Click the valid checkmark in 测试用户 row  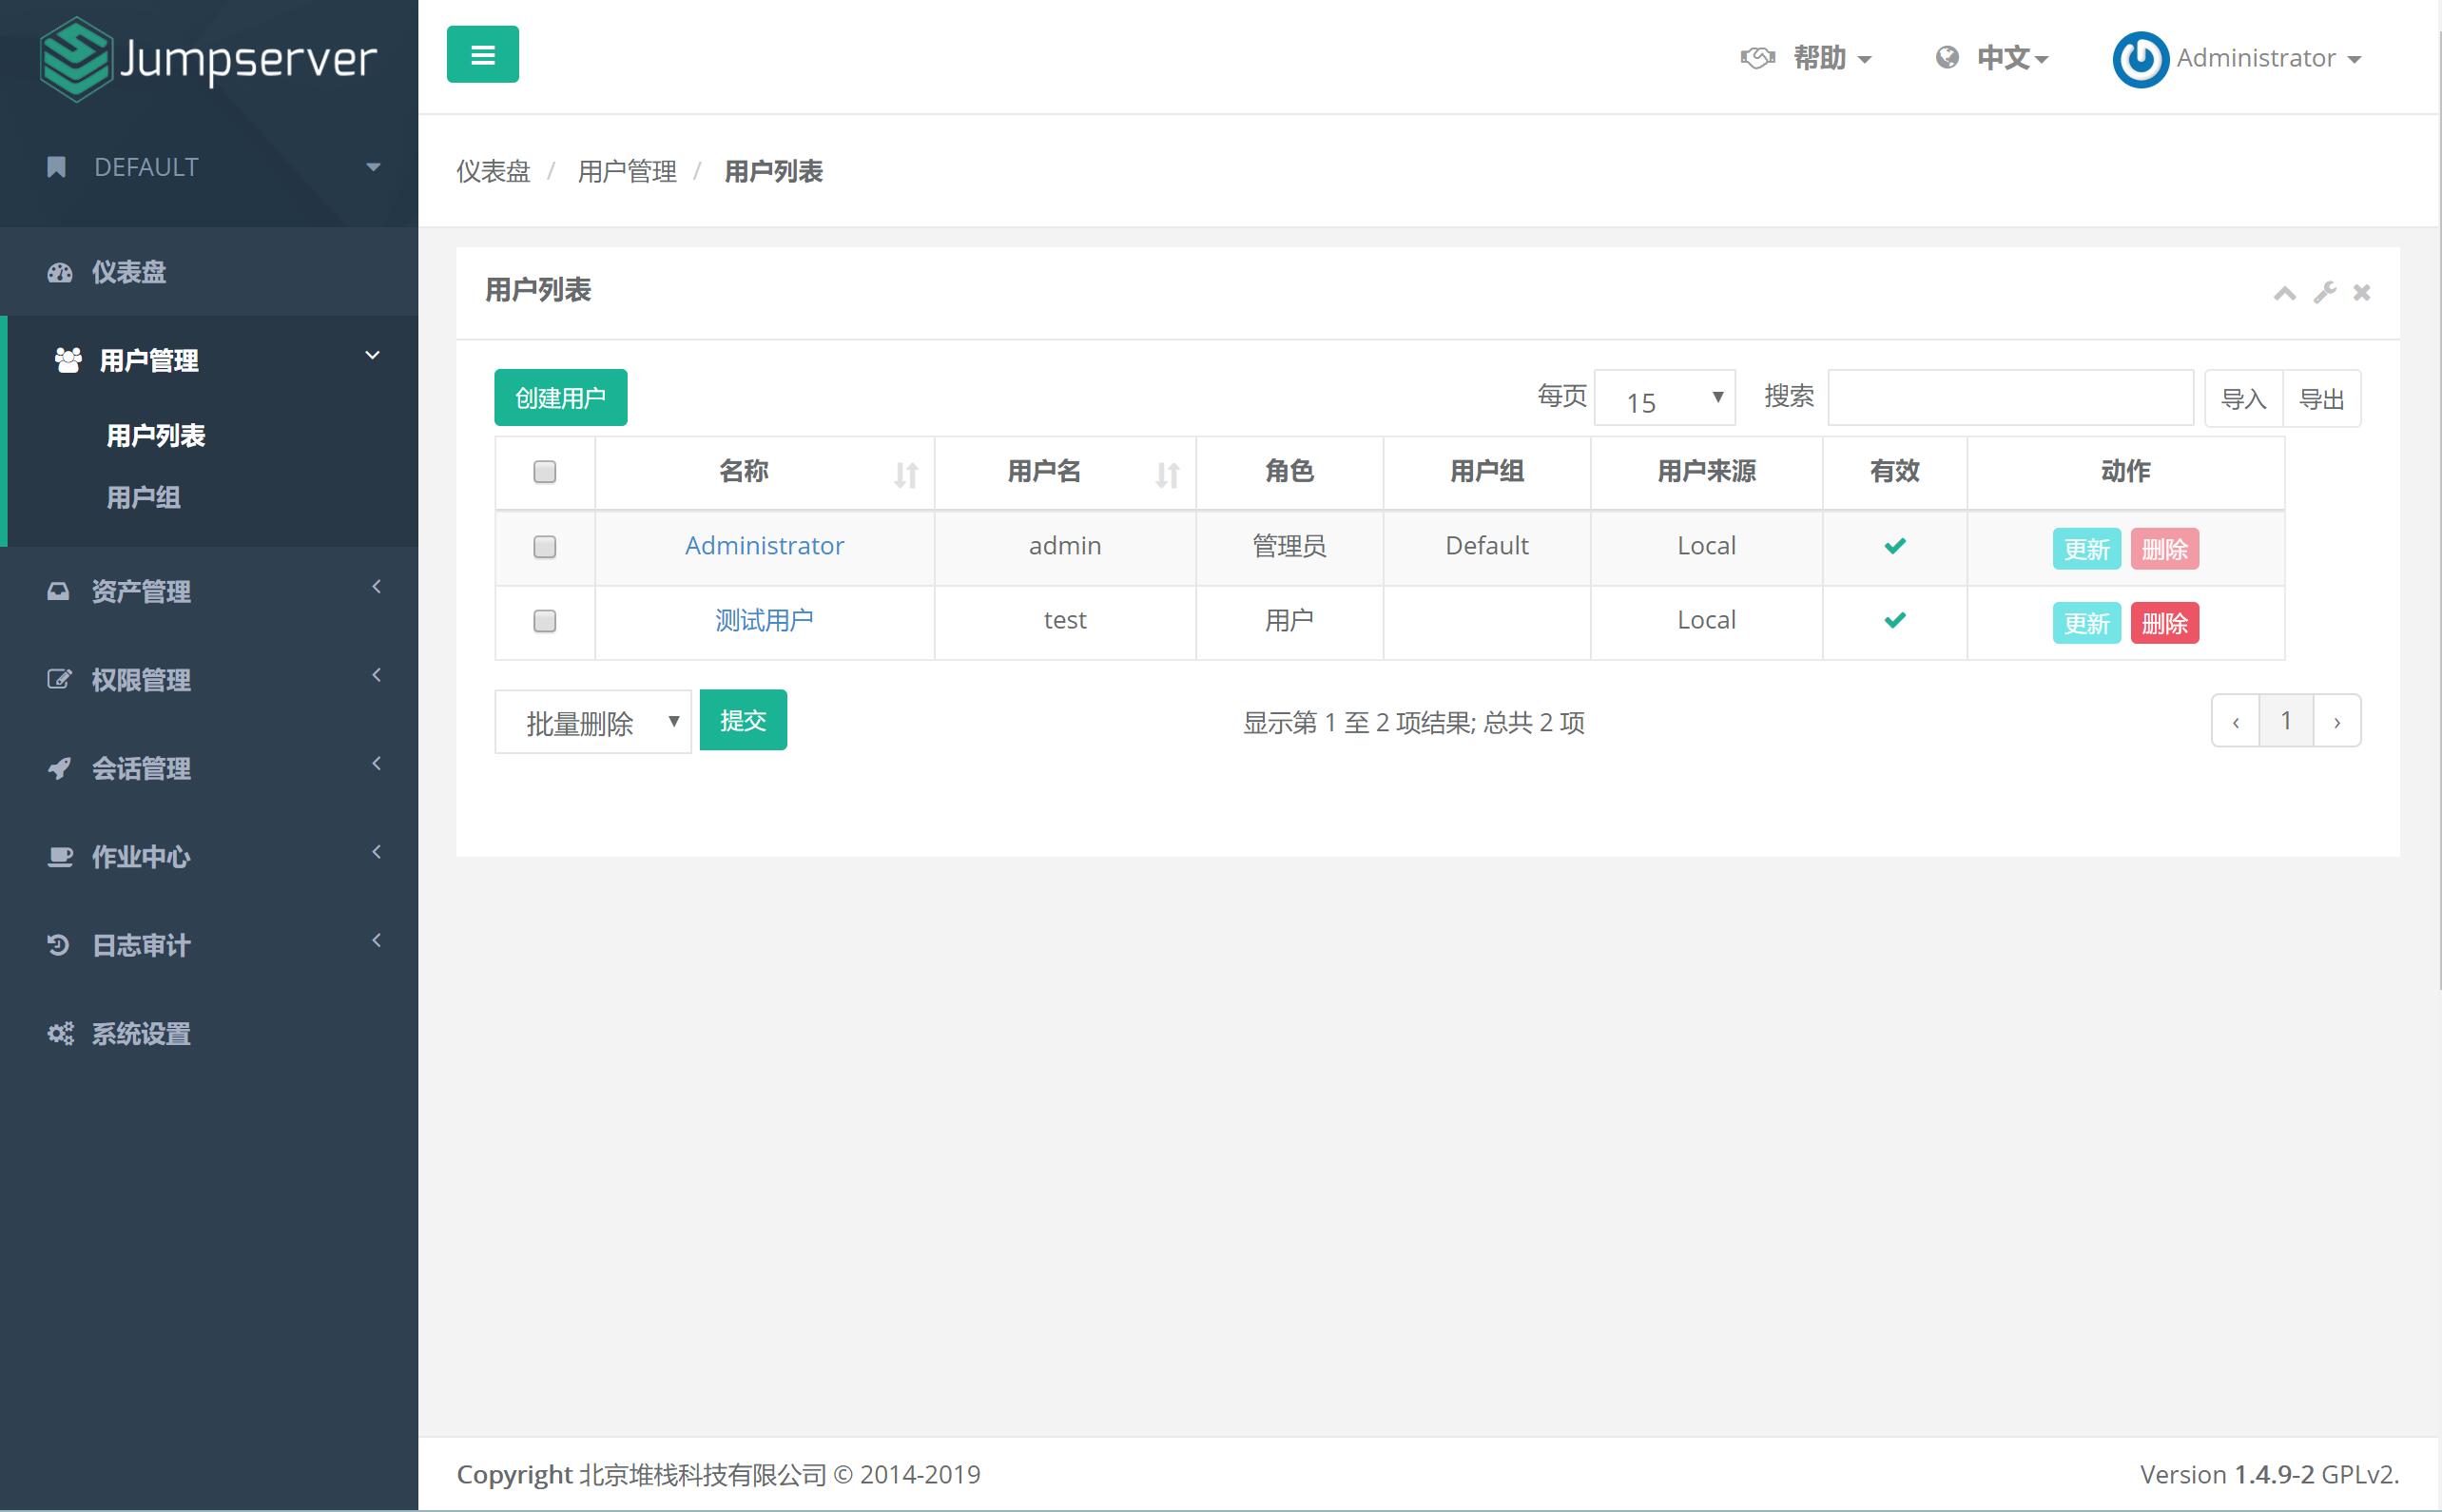(1894, 620)
